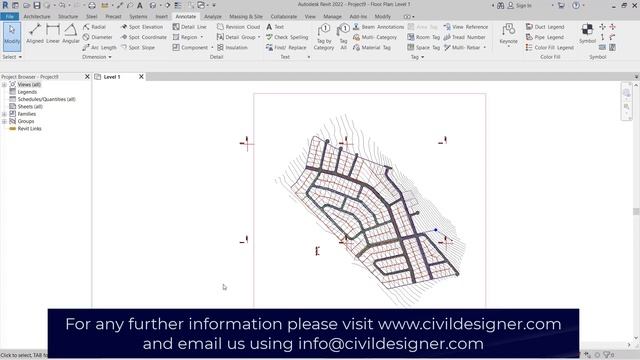Select the Radial dimension tool
640x360 pixels.
(x=94, y=27)
